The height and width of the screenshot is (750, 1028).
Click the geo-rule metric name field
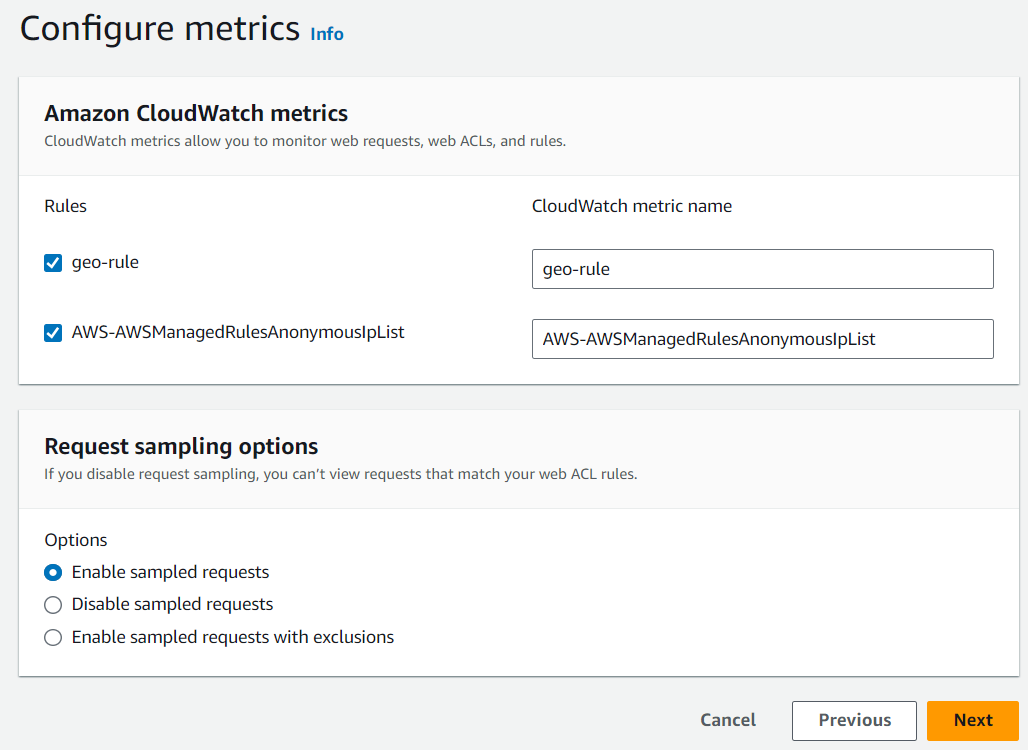762,269
